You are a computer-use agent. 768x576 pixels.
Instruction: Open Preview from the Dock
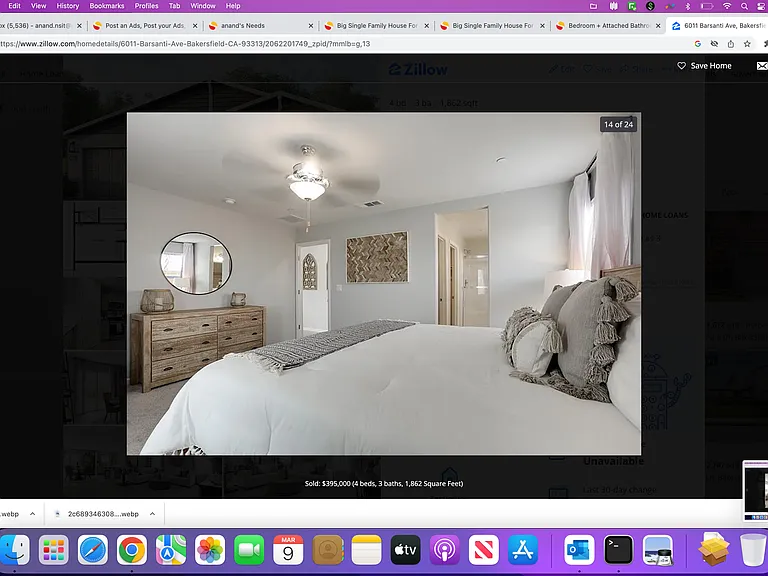point(657,550)
